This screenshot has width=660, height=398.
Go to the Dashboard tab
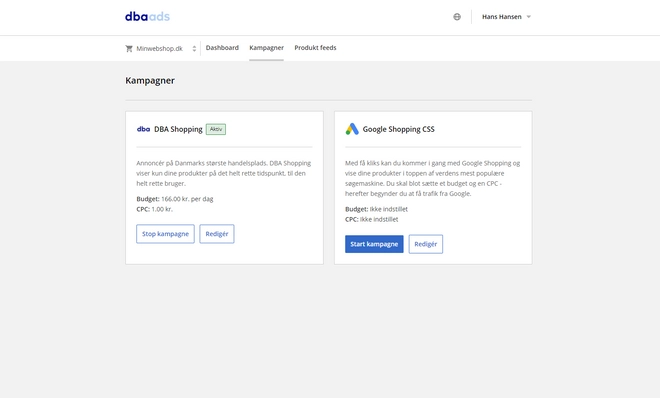[x=222, y=48]
